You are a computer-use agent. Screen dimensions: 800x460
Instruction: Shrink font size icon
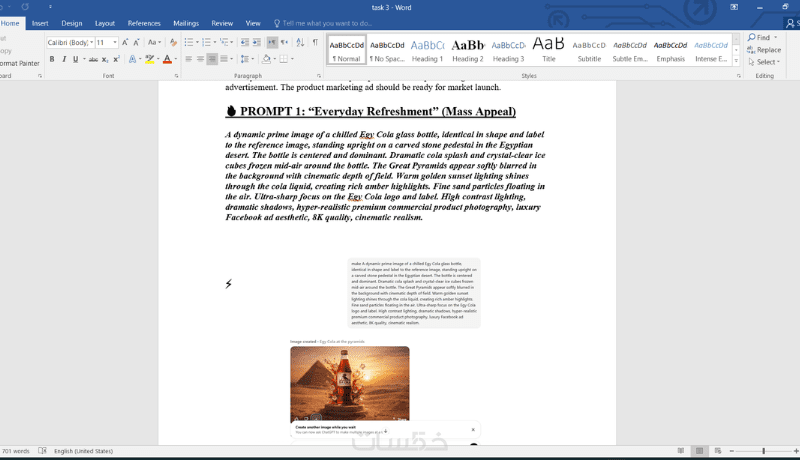(x=136, y=42)
